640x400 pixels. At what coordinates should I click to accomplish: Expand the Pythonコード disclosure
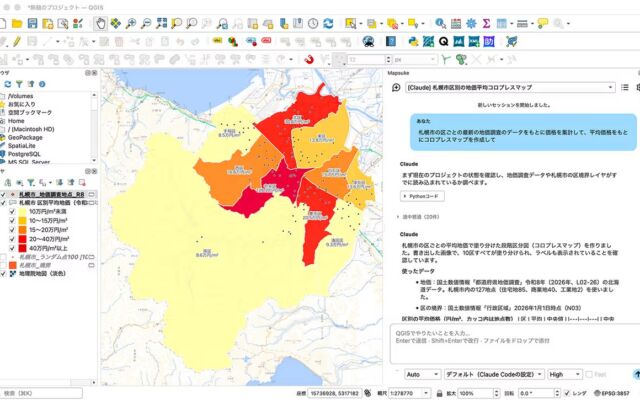click(x=422, y=196)
